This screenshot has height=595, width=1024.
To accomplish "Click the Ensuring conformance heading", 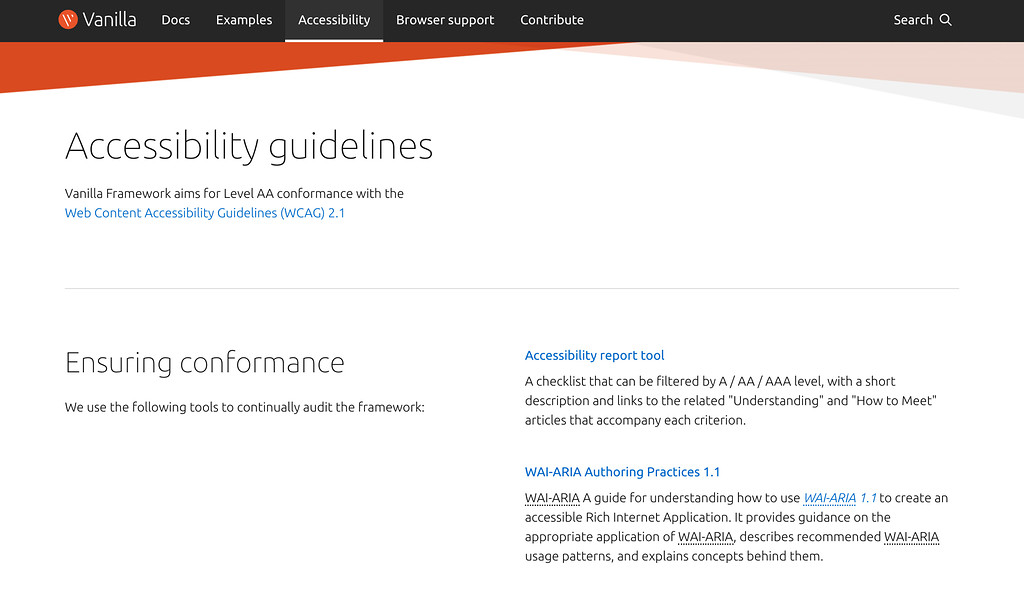I will (205, 362).
